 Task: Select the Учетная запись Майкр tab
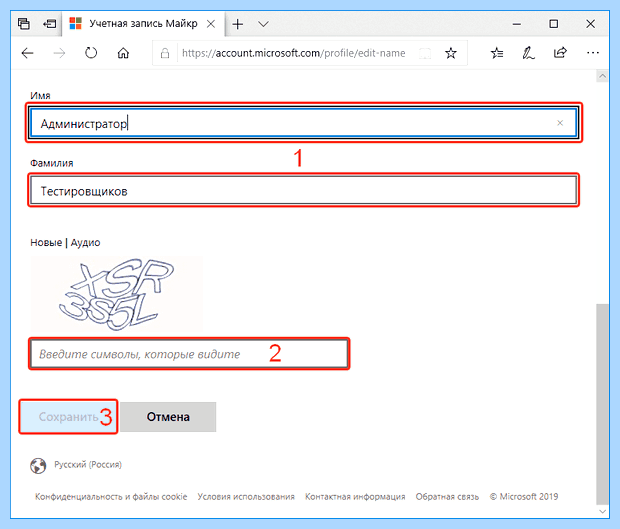tap(144, 24)
